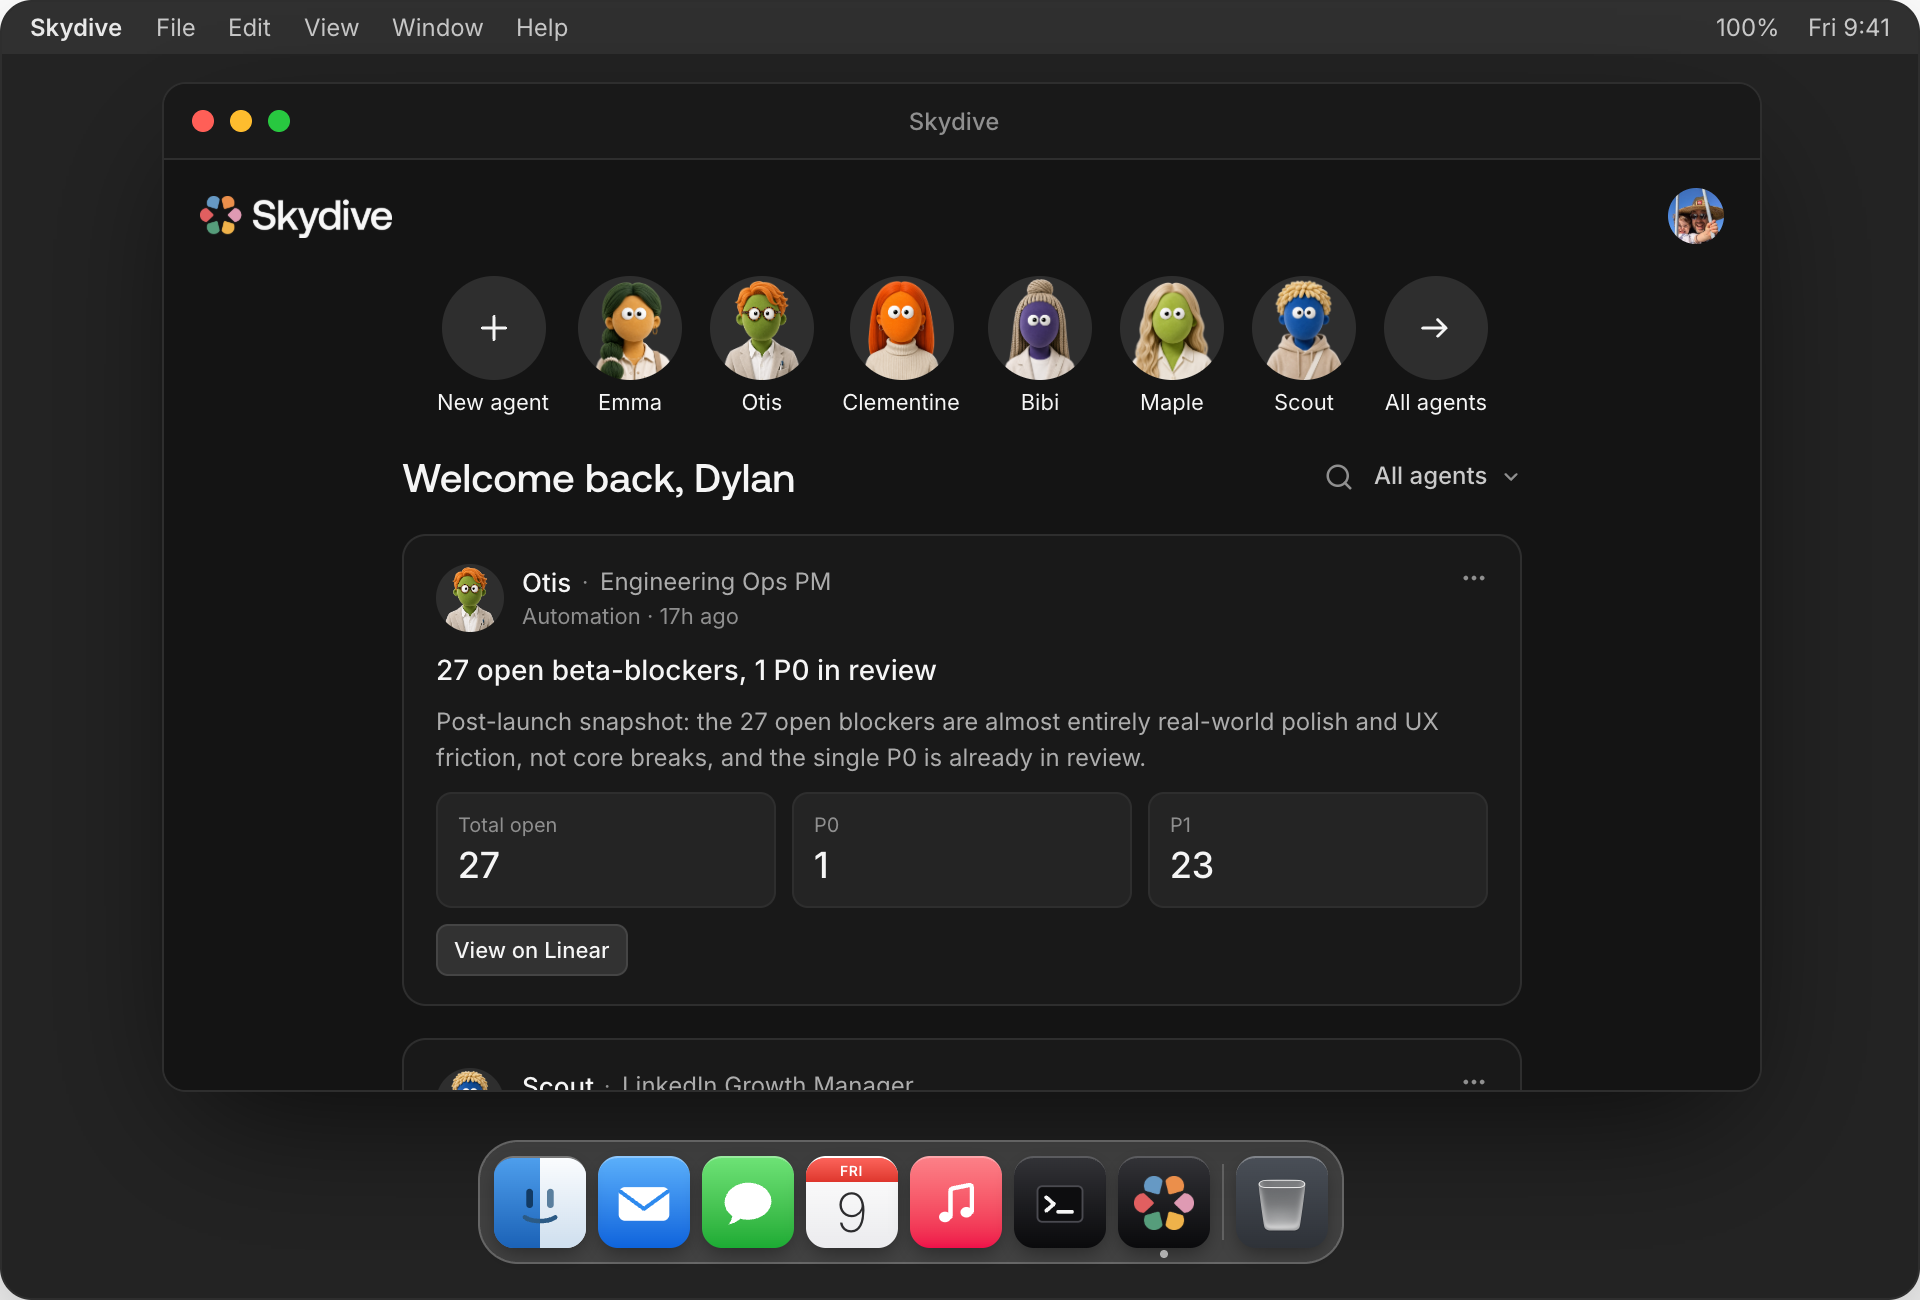Launch Music from the dock

[x=956, y=1202]
